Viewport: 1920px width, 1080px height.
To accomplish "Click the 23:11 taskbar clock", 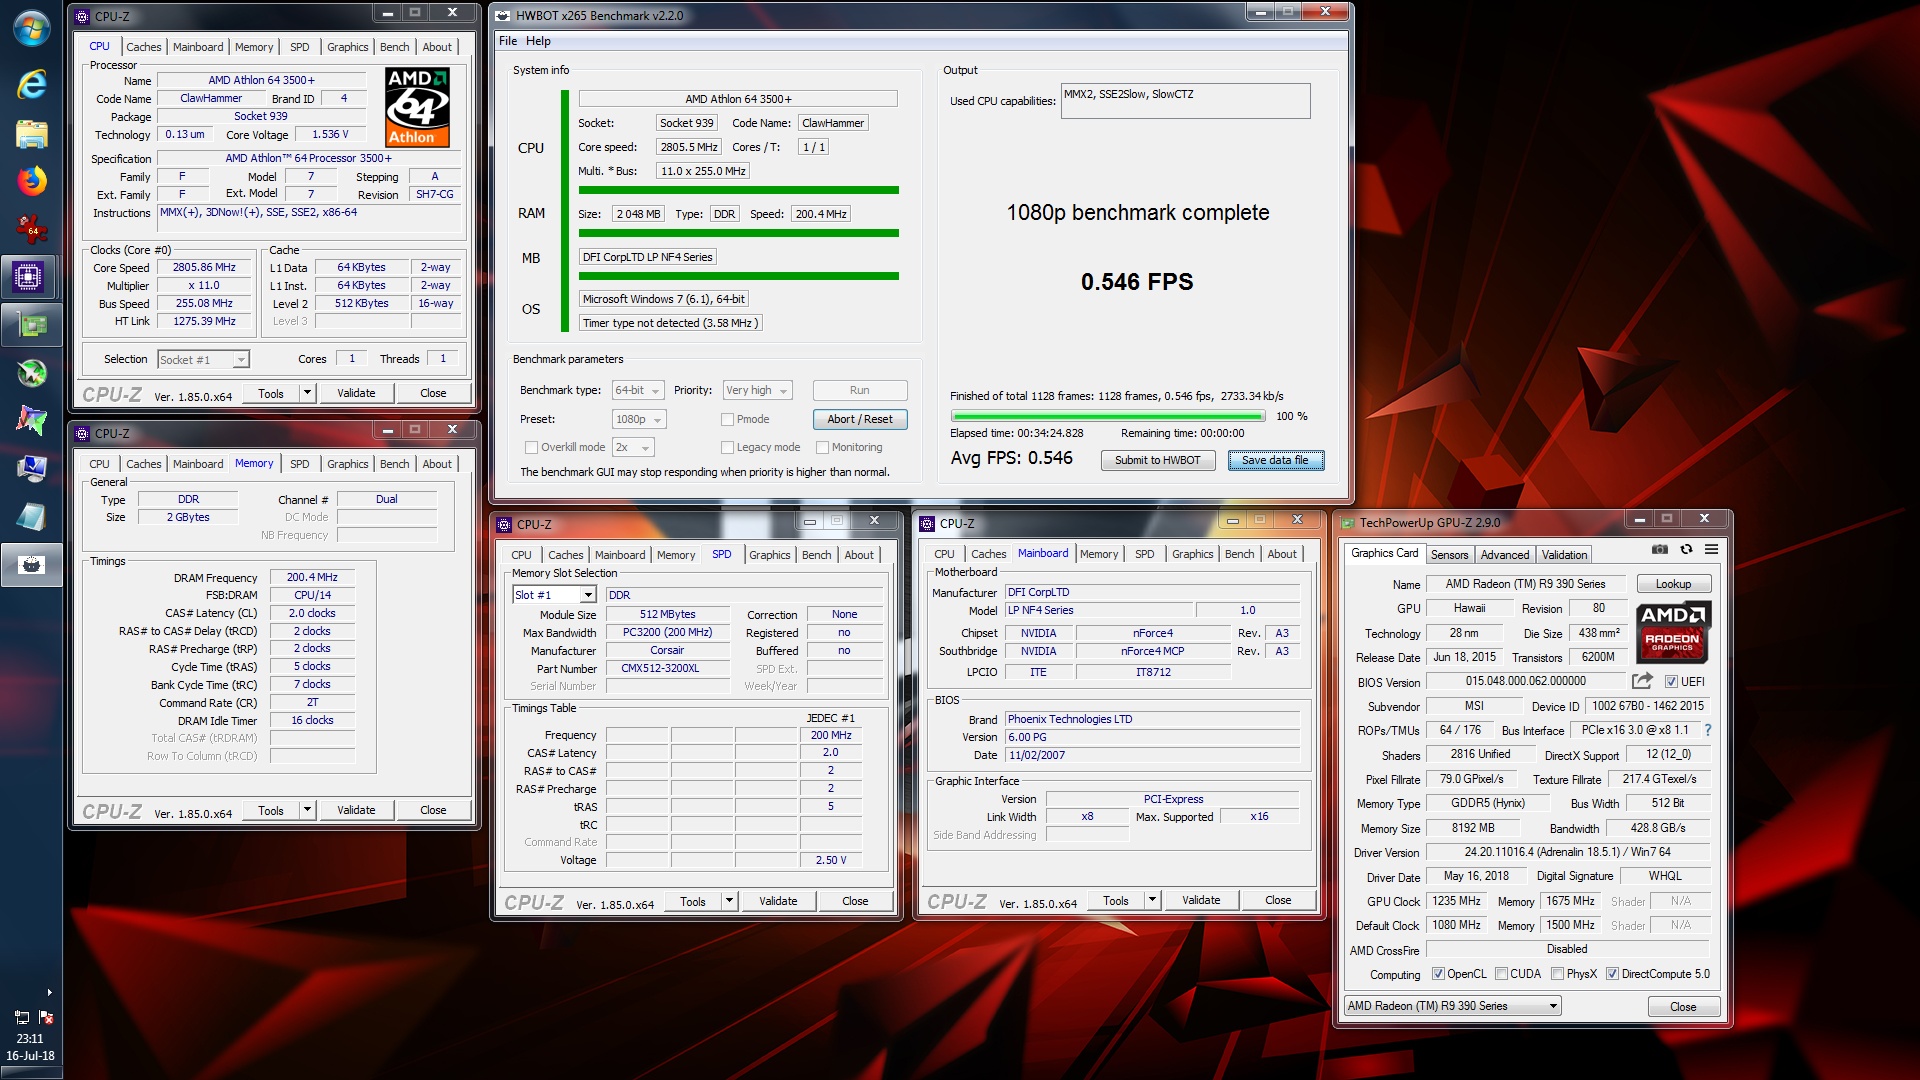I will click(x=30, y=1038).
